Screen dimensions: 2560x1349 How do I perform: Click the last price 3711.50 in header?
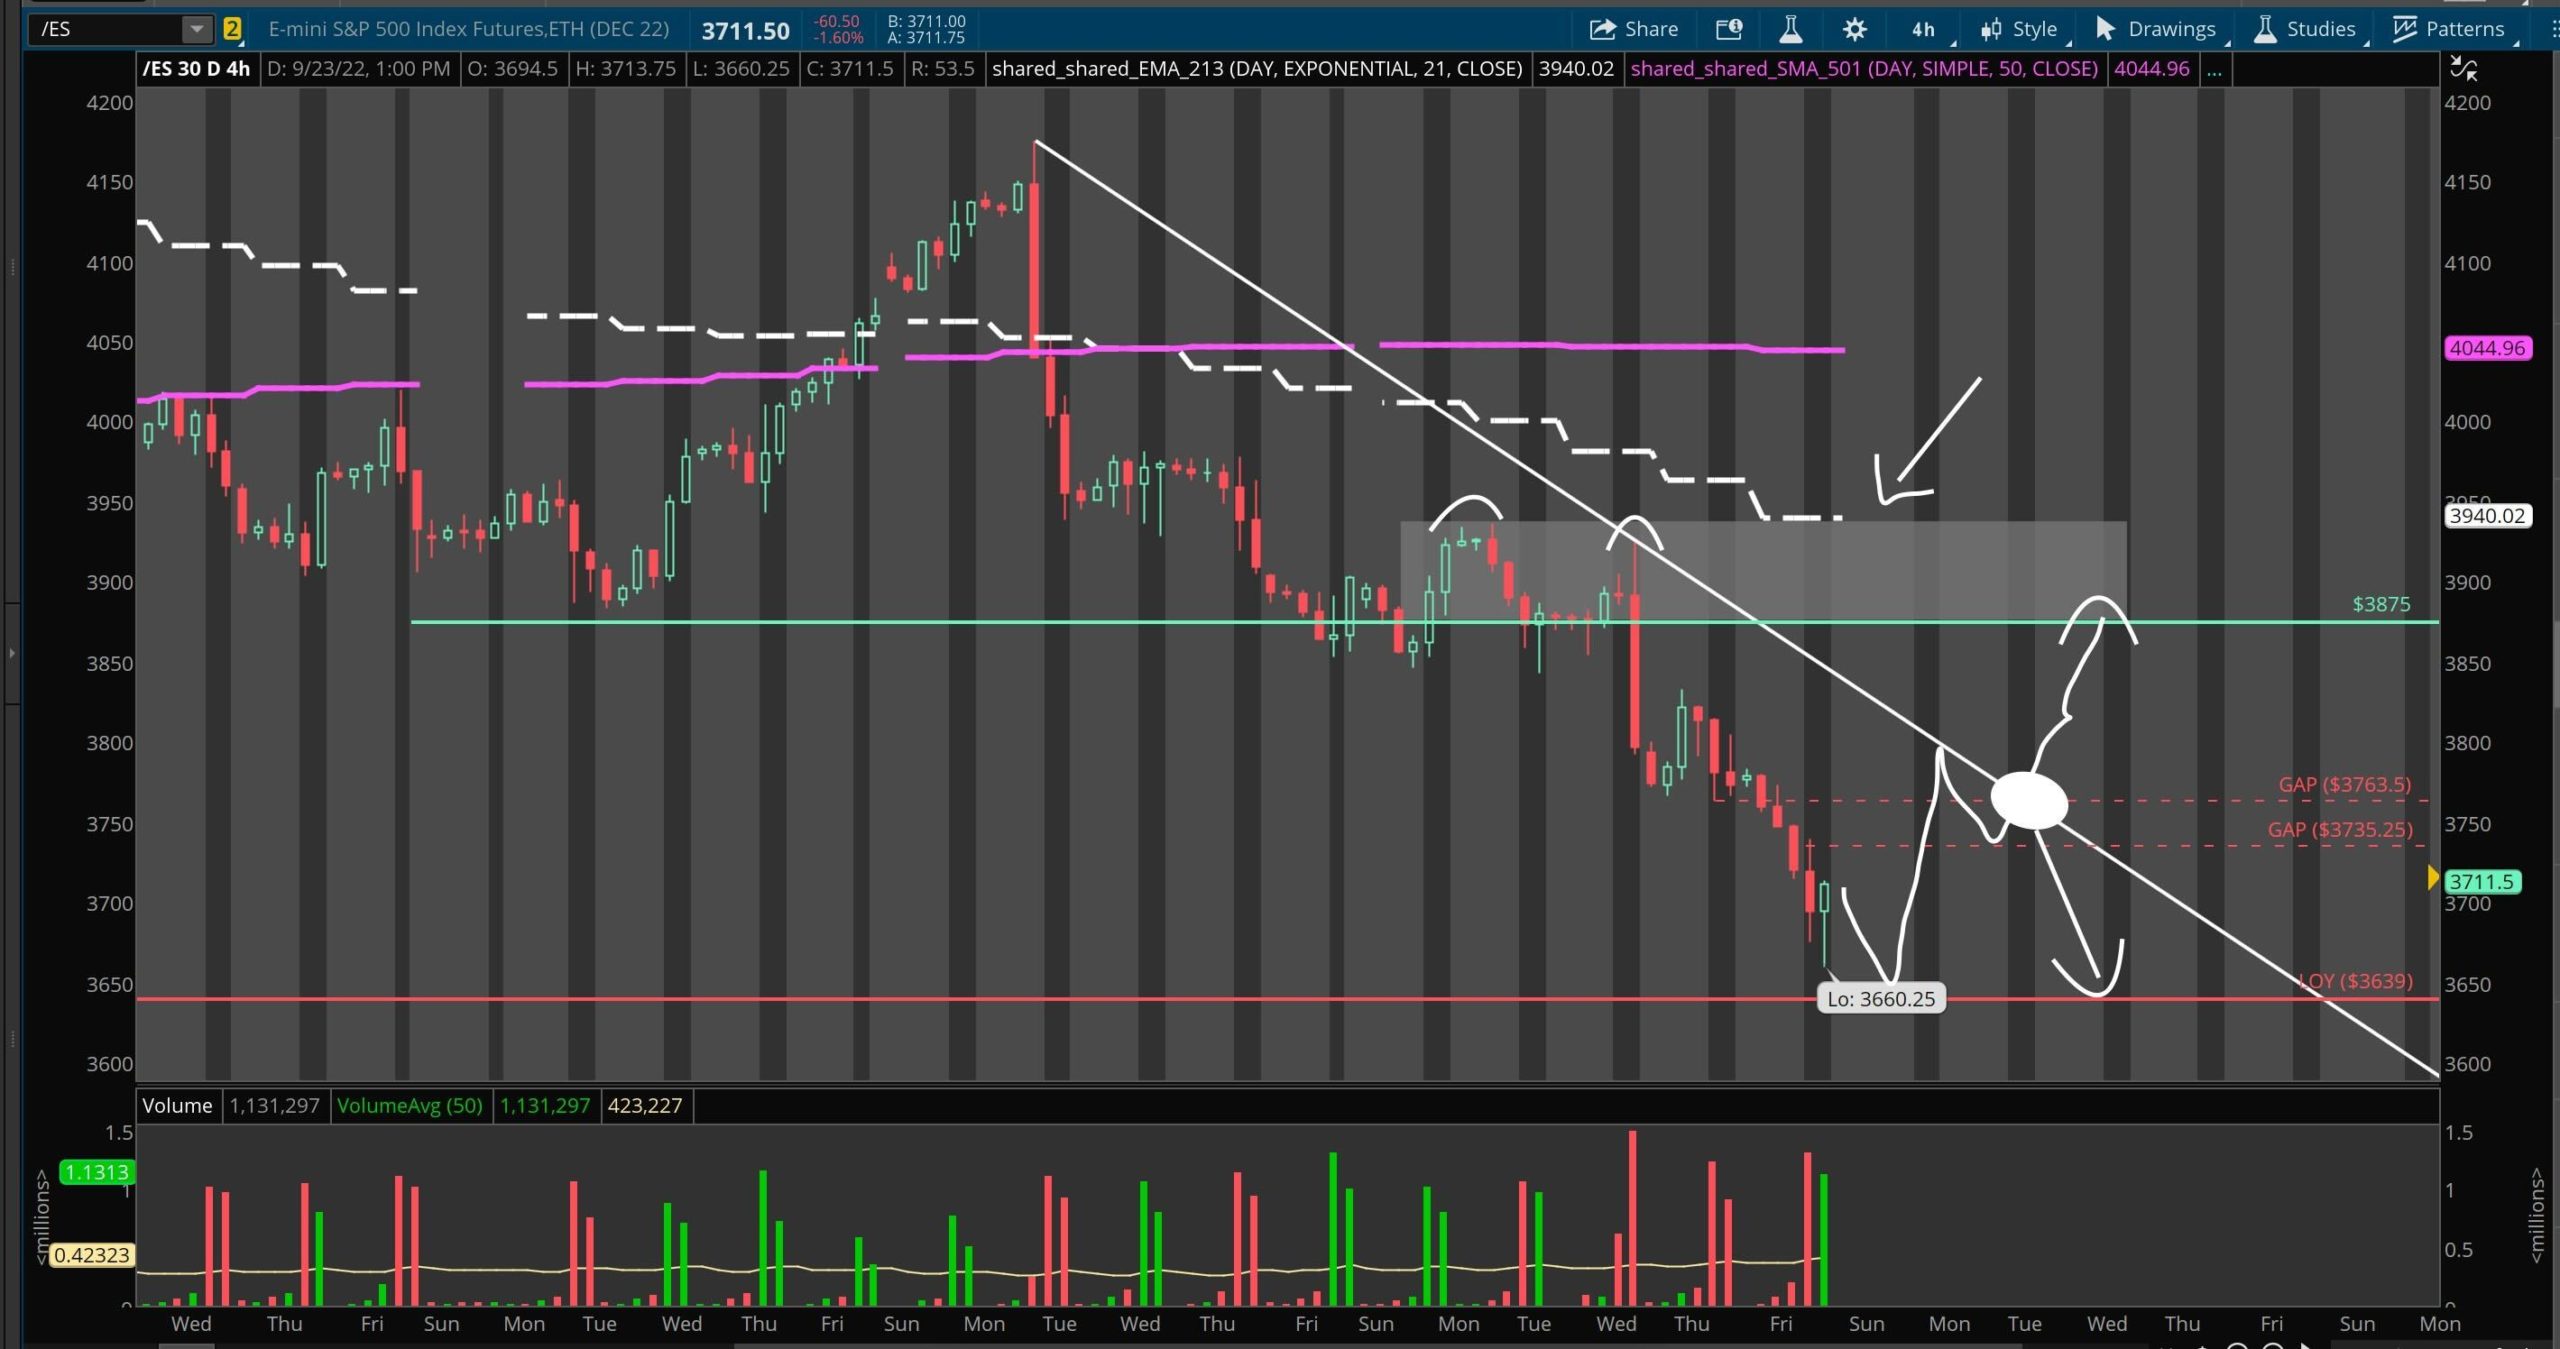[745, 31]
